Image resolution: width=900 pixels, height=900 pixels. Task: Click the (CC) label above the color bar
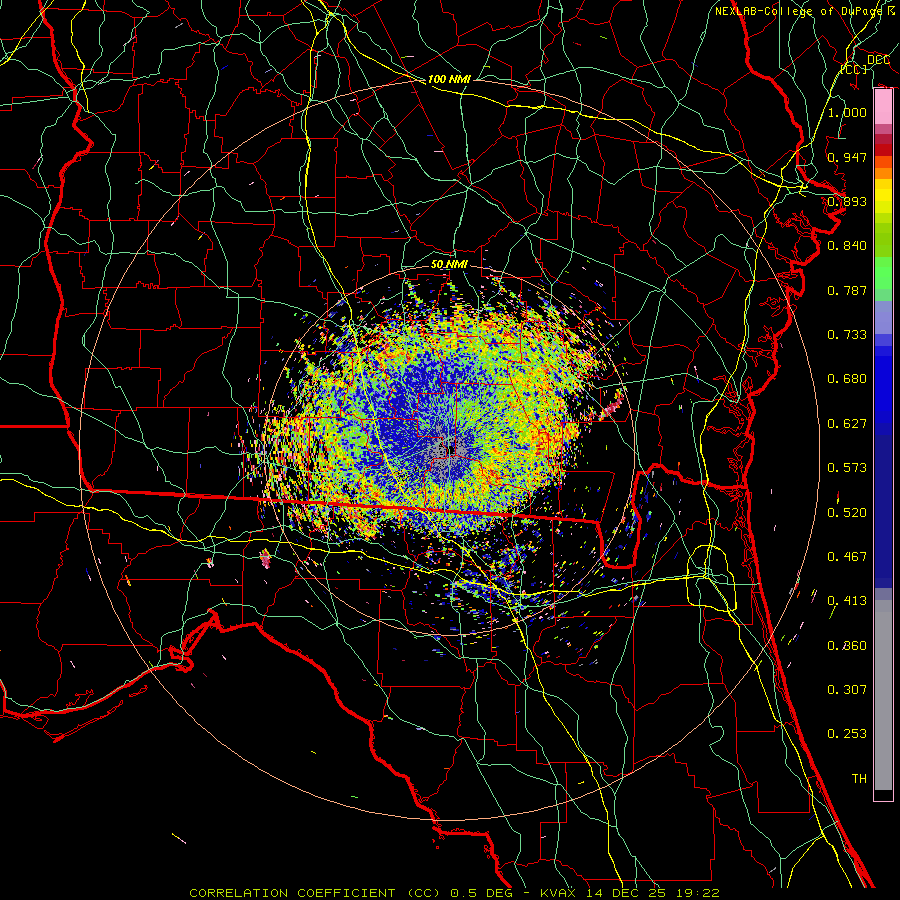(x=854, y=69)
